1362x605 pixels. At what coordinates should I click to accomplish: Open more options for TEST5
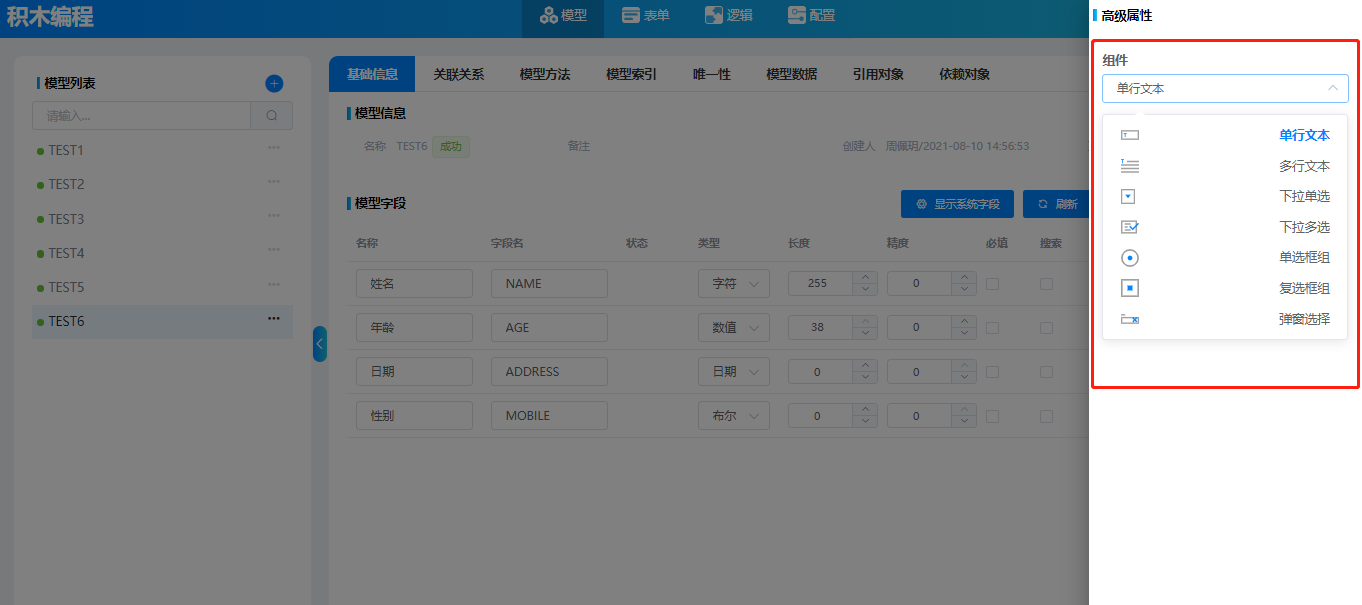pos(274,284)
